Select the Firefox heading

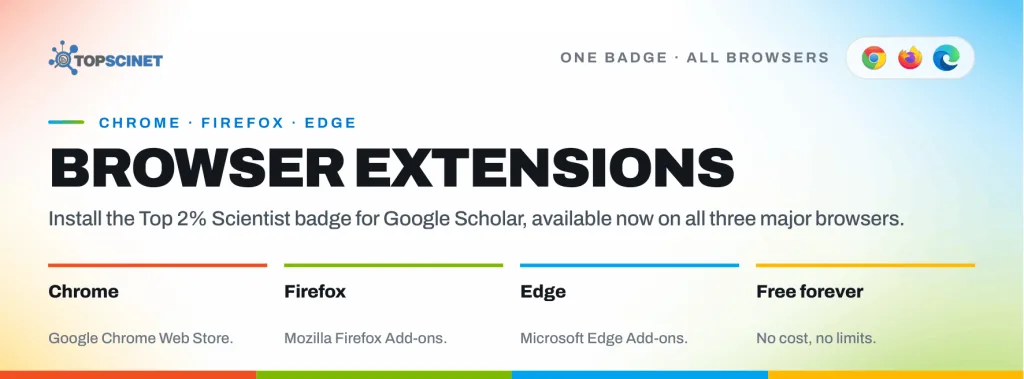[315, 291]
